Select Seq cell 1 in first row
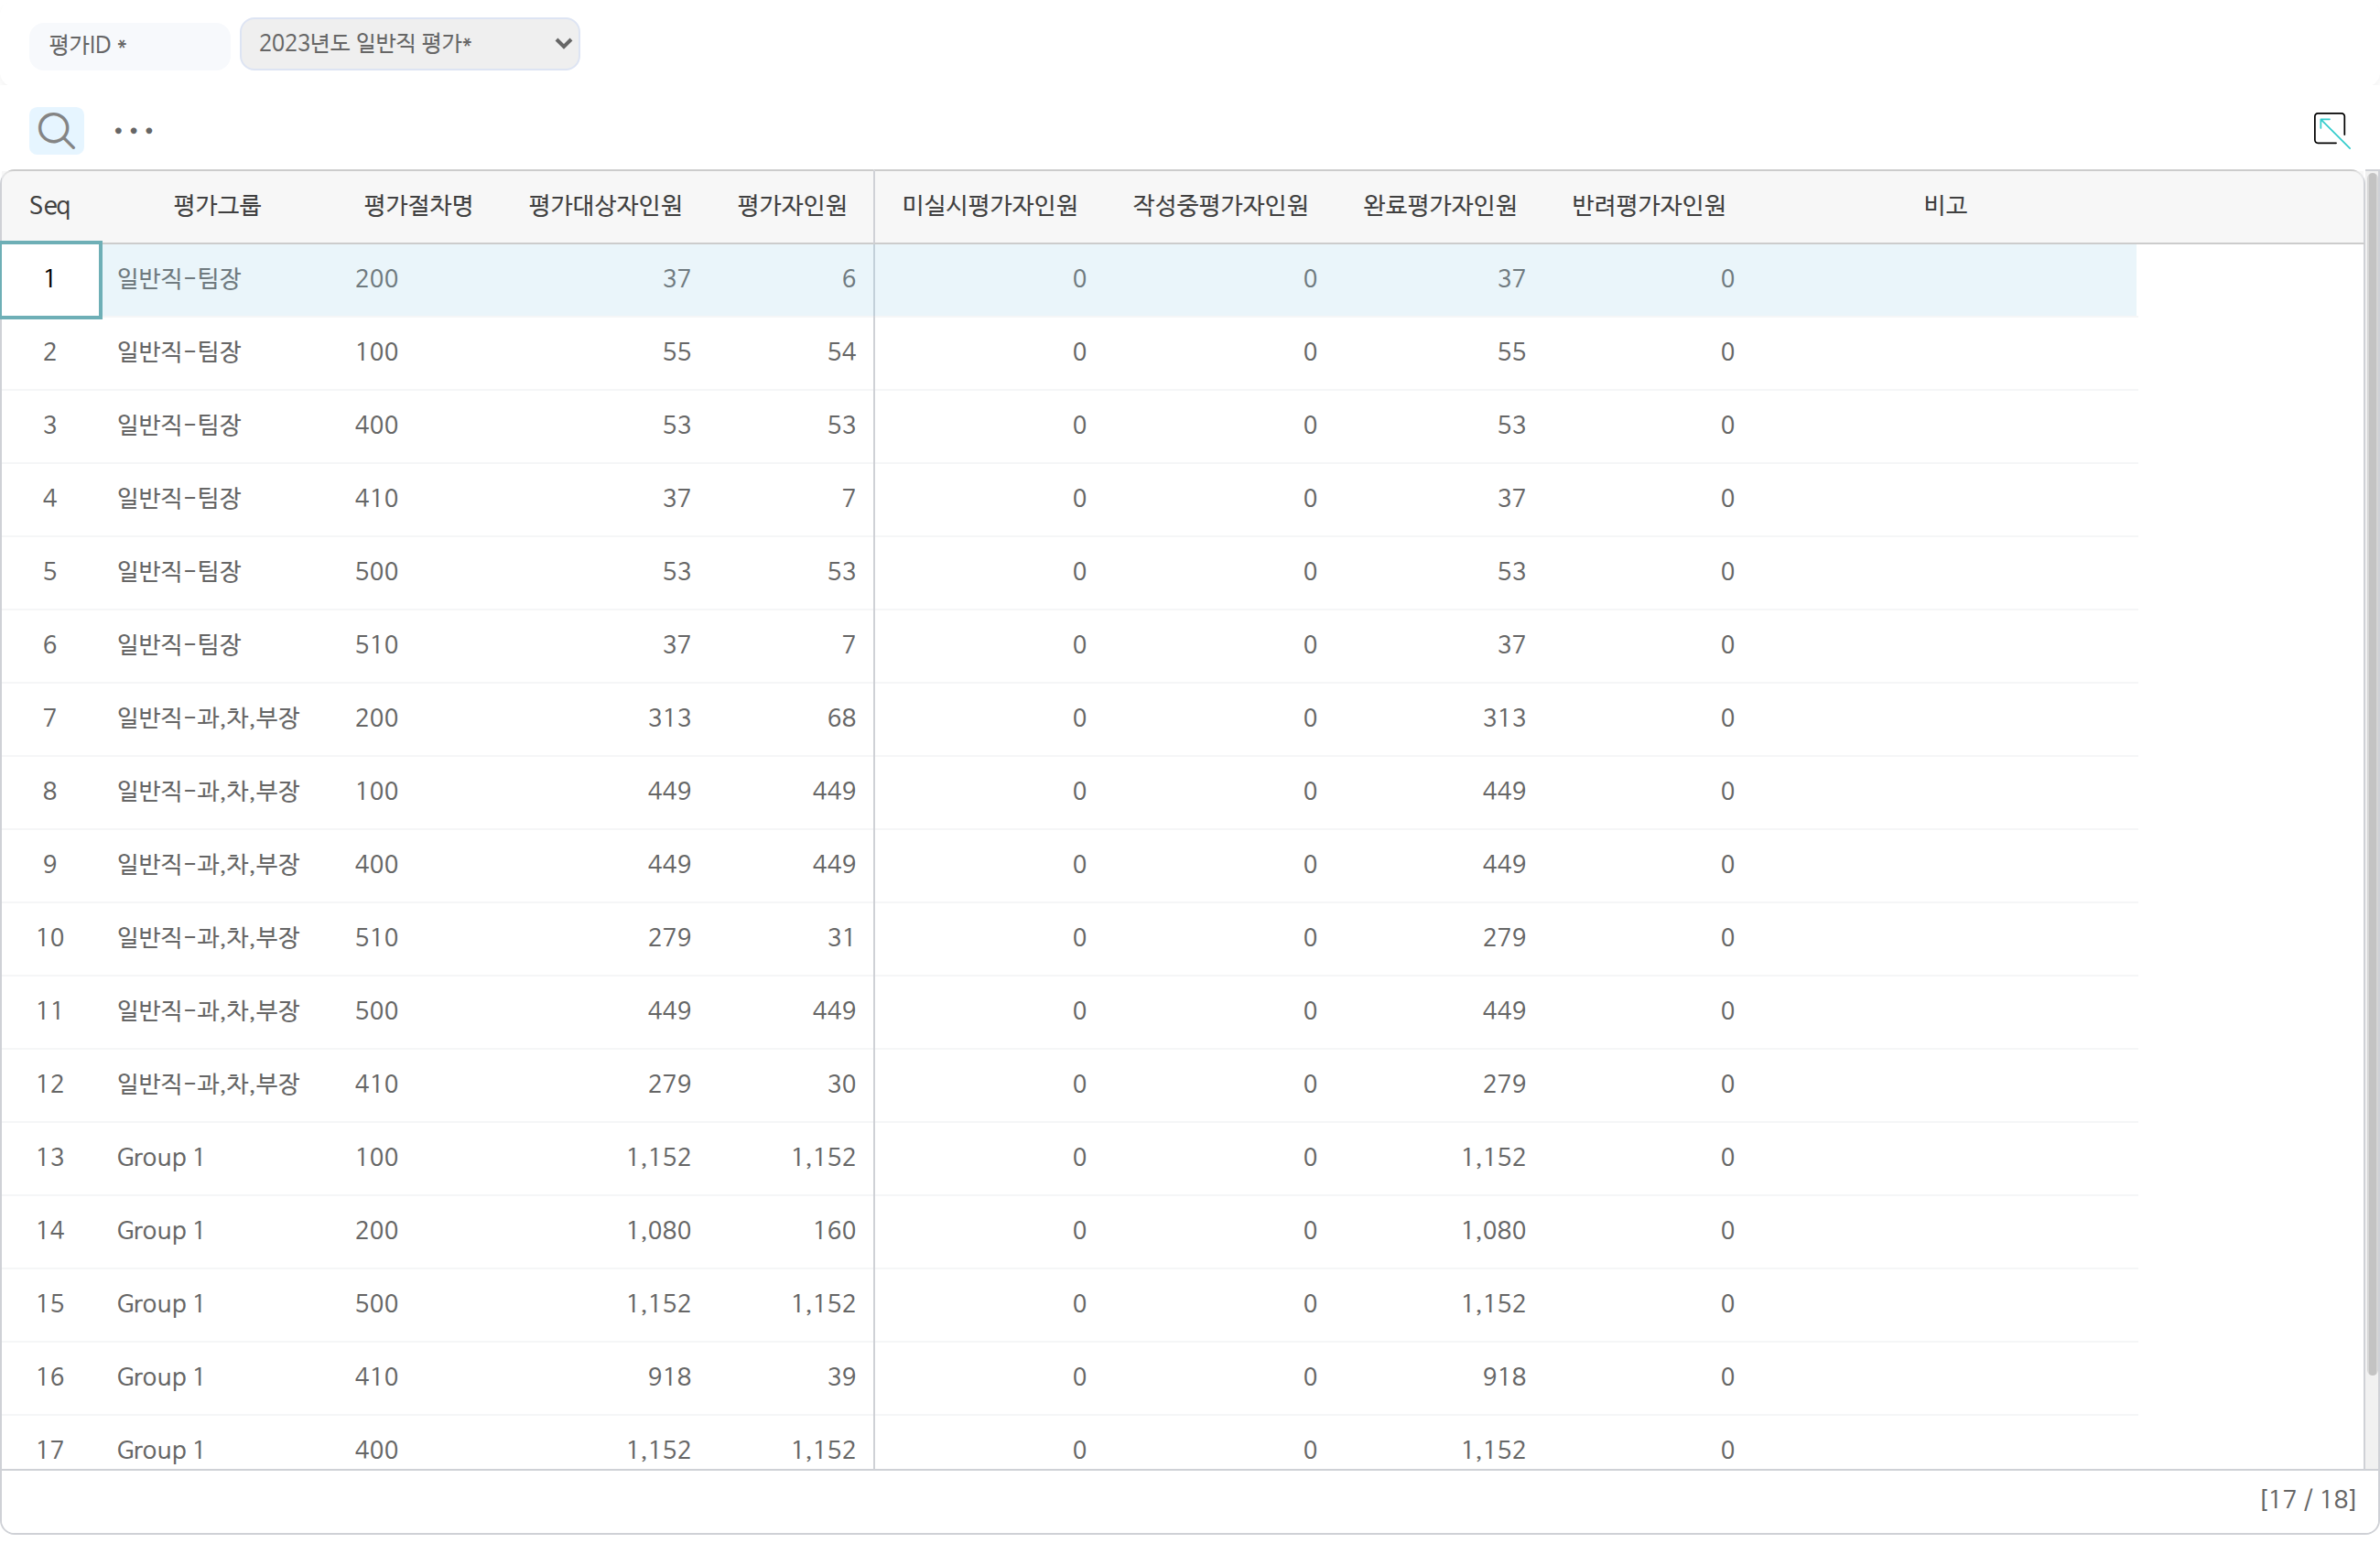 click(x=50, y=280)
